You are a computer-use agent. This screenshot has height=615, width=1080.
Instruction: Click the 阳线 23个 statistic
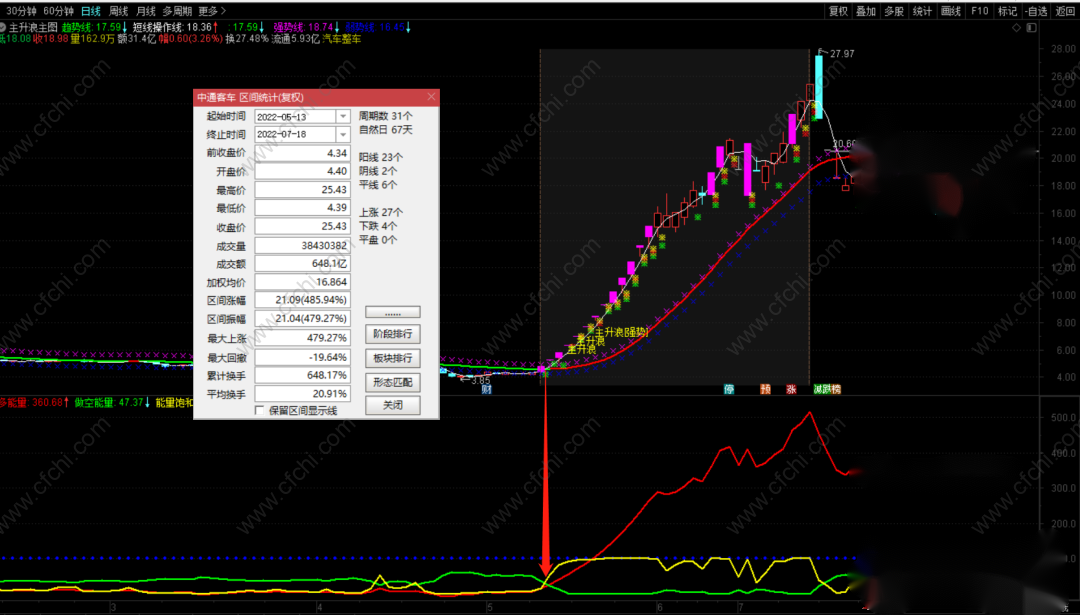pos(381,157)
